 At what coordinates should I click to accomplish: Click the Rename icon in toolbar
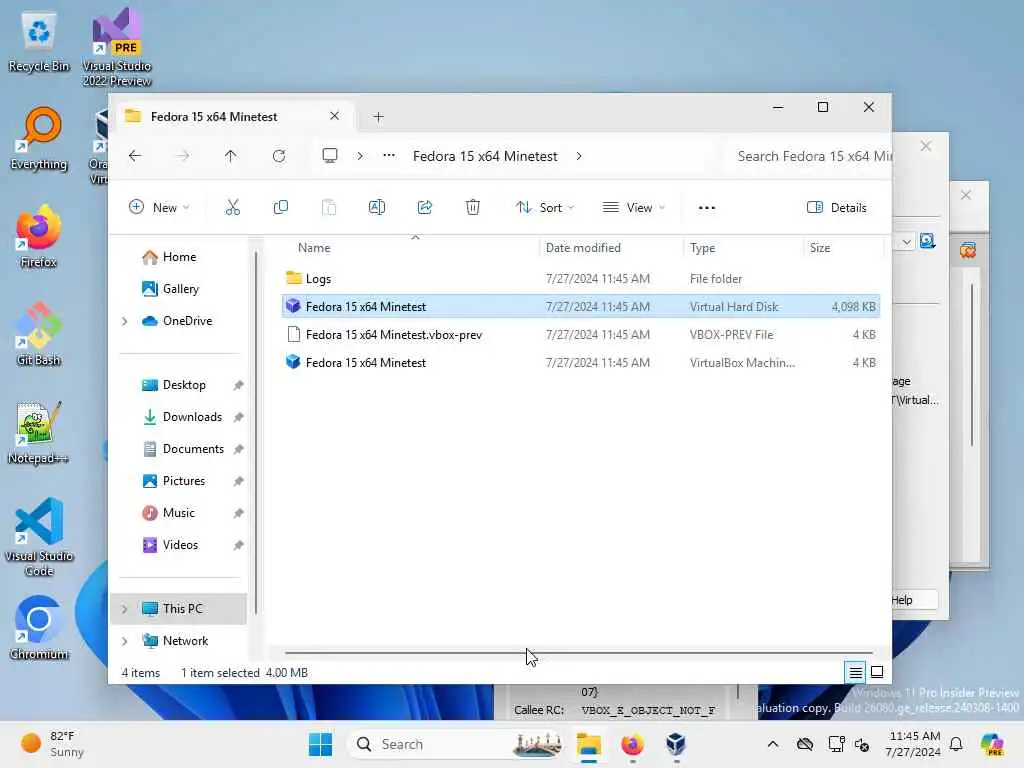tap(377, 208)
